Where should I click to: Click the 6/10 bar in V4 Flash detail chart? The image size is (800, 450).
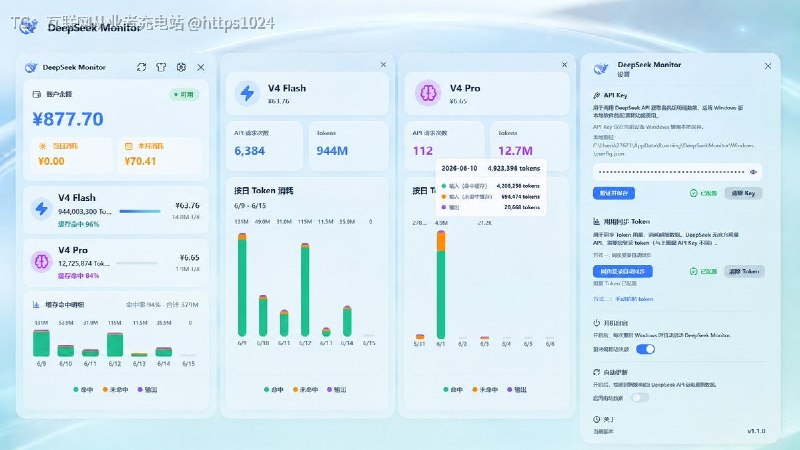tap(263, 315)
